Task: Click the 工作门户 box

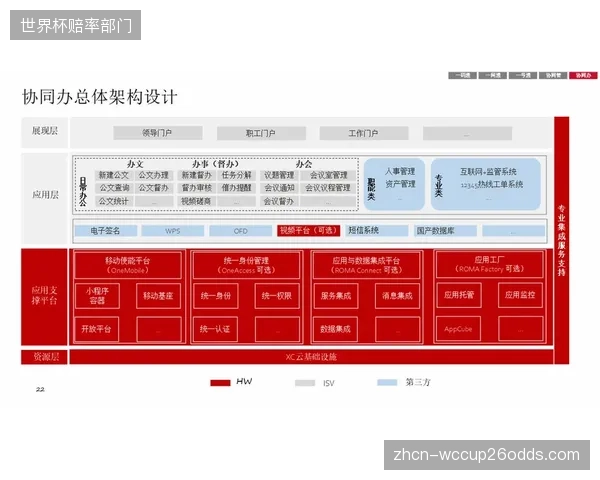Action: click(364, 133)
